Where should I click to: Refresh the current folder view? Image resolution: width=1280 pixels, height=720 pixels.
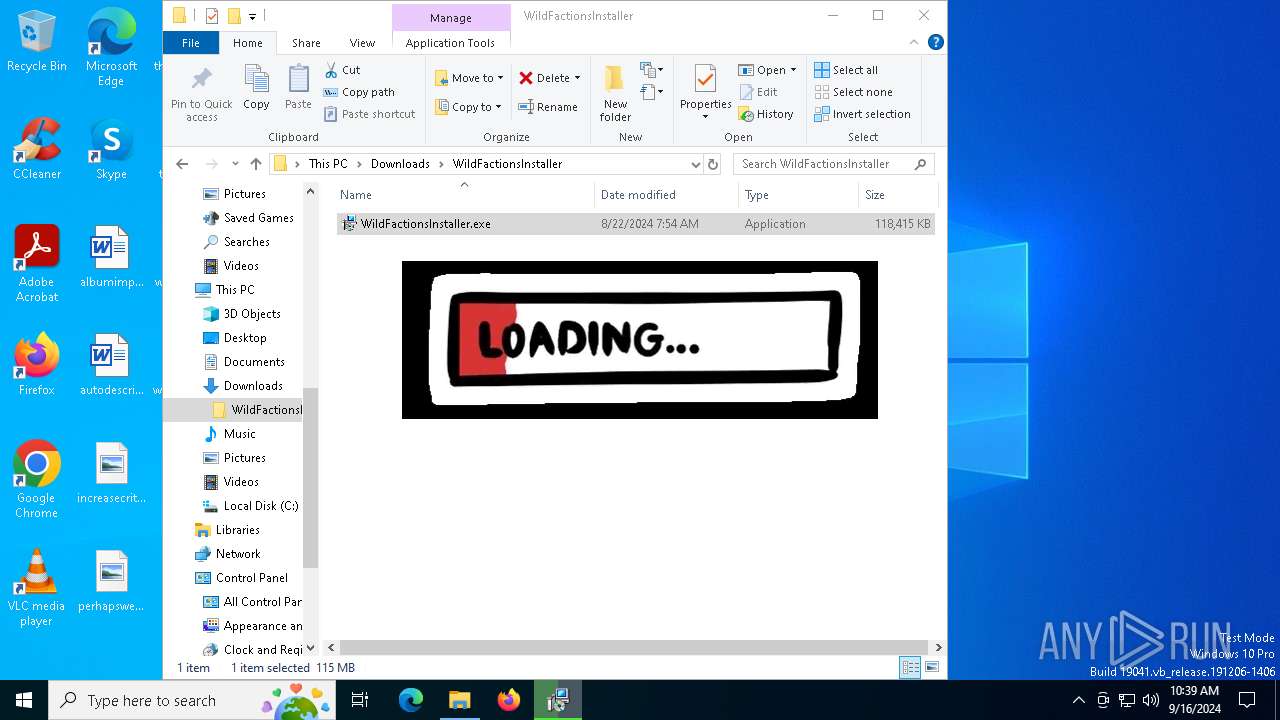(713, 164)
